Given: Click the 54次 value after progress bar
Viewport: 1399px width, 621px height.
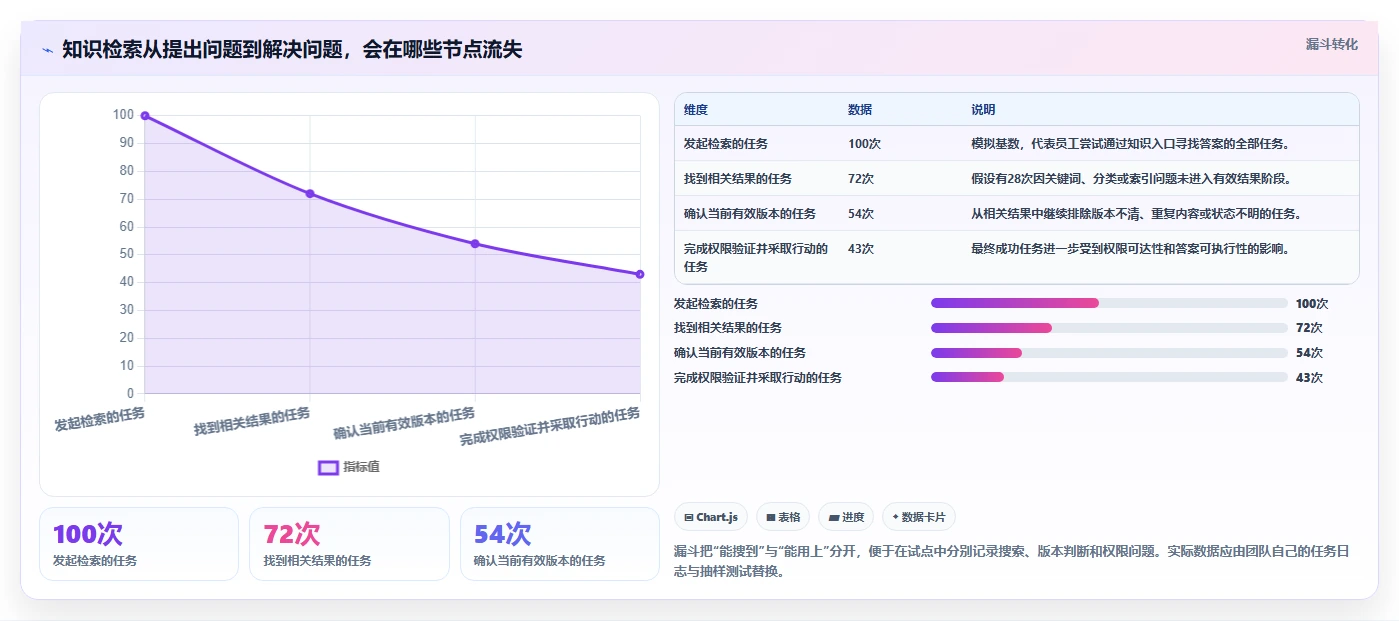Looking at the screenshot, I should click(1309, 353).
